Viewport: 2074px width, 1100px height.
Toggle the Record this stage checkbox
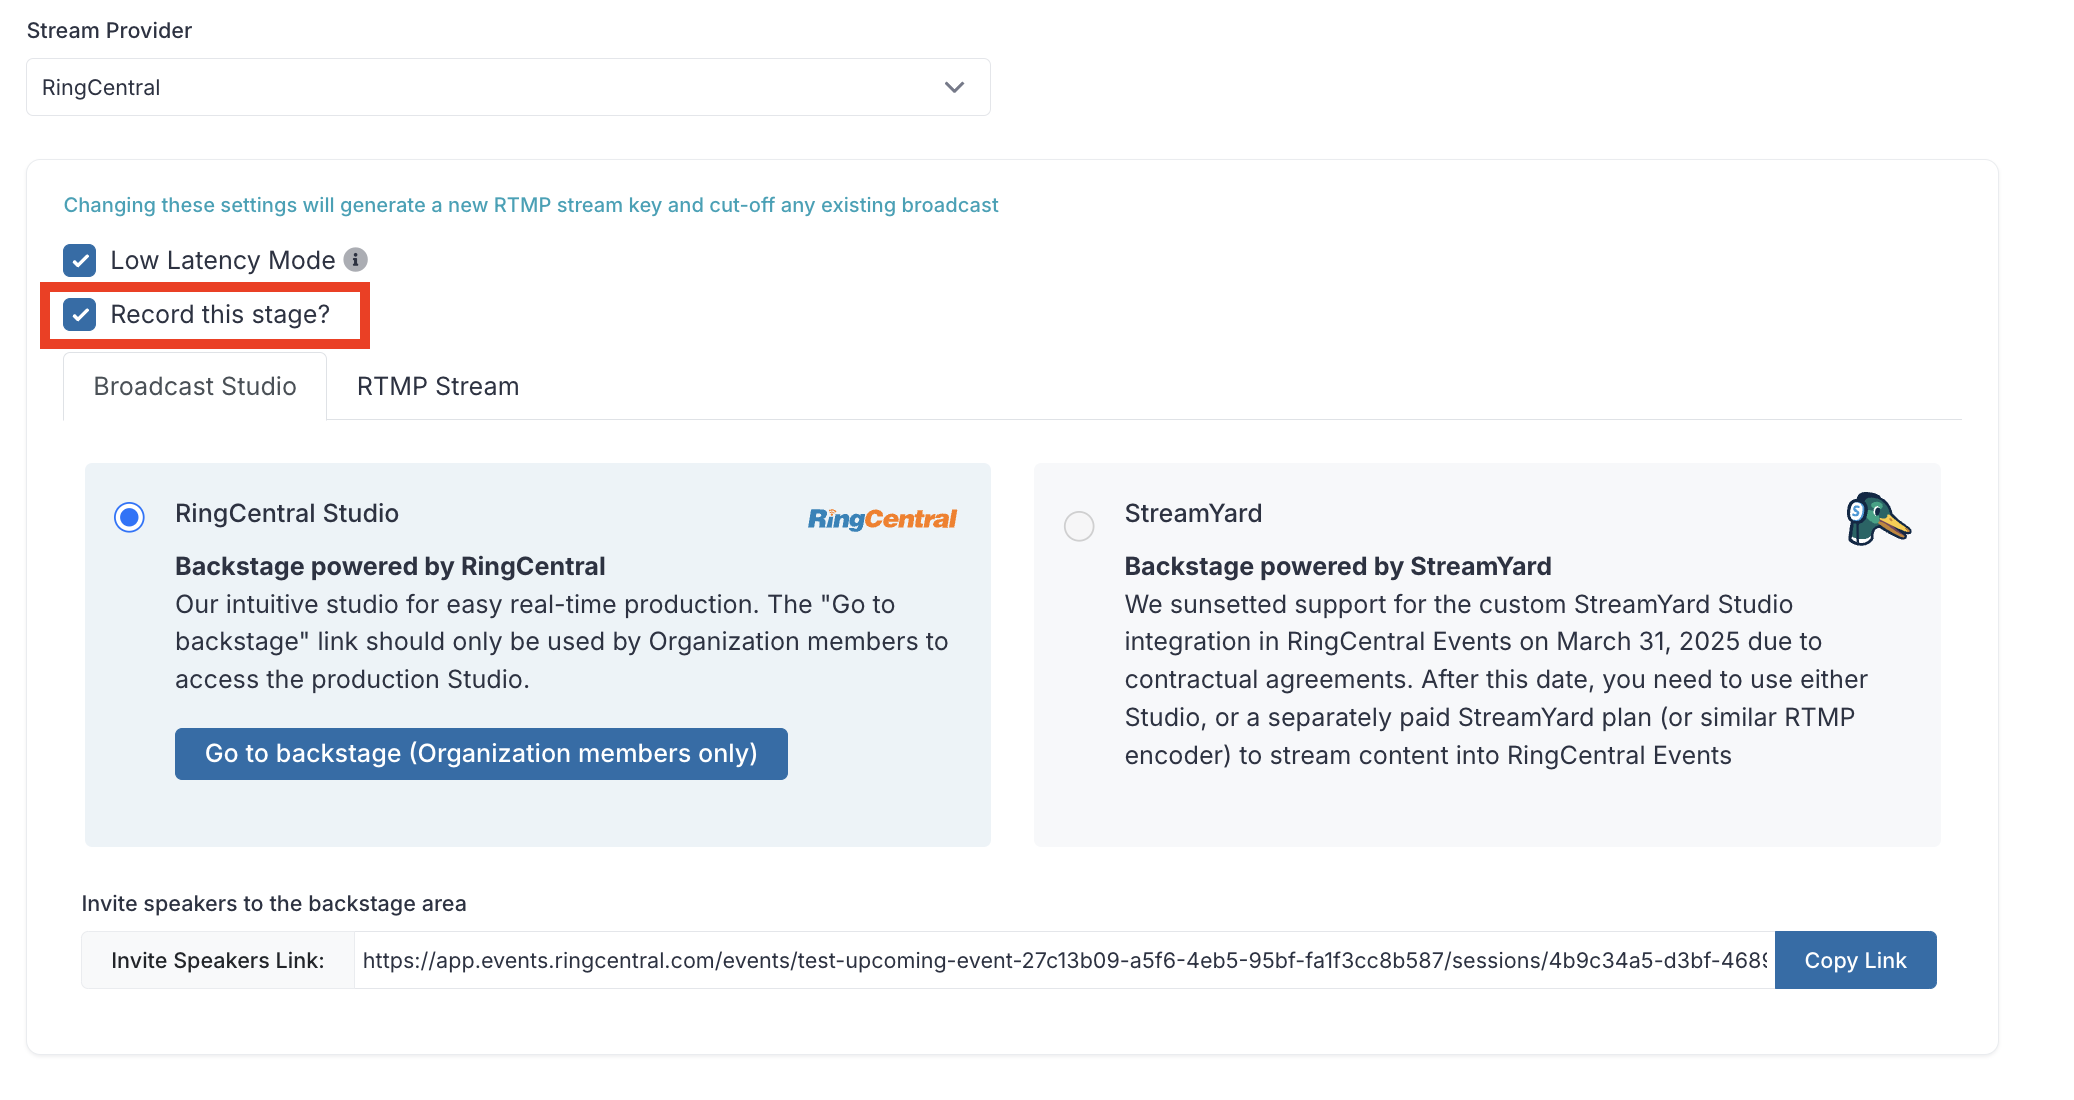coord(80,314)
